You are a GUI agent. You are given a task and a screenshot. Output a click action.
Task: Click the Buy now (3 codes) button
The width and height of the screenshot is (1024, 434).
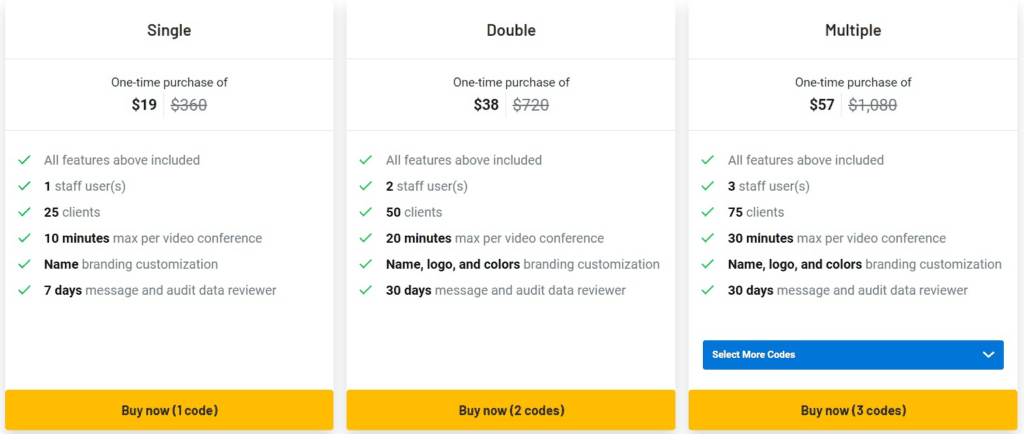pyautogui.click(x=853, y=411)
